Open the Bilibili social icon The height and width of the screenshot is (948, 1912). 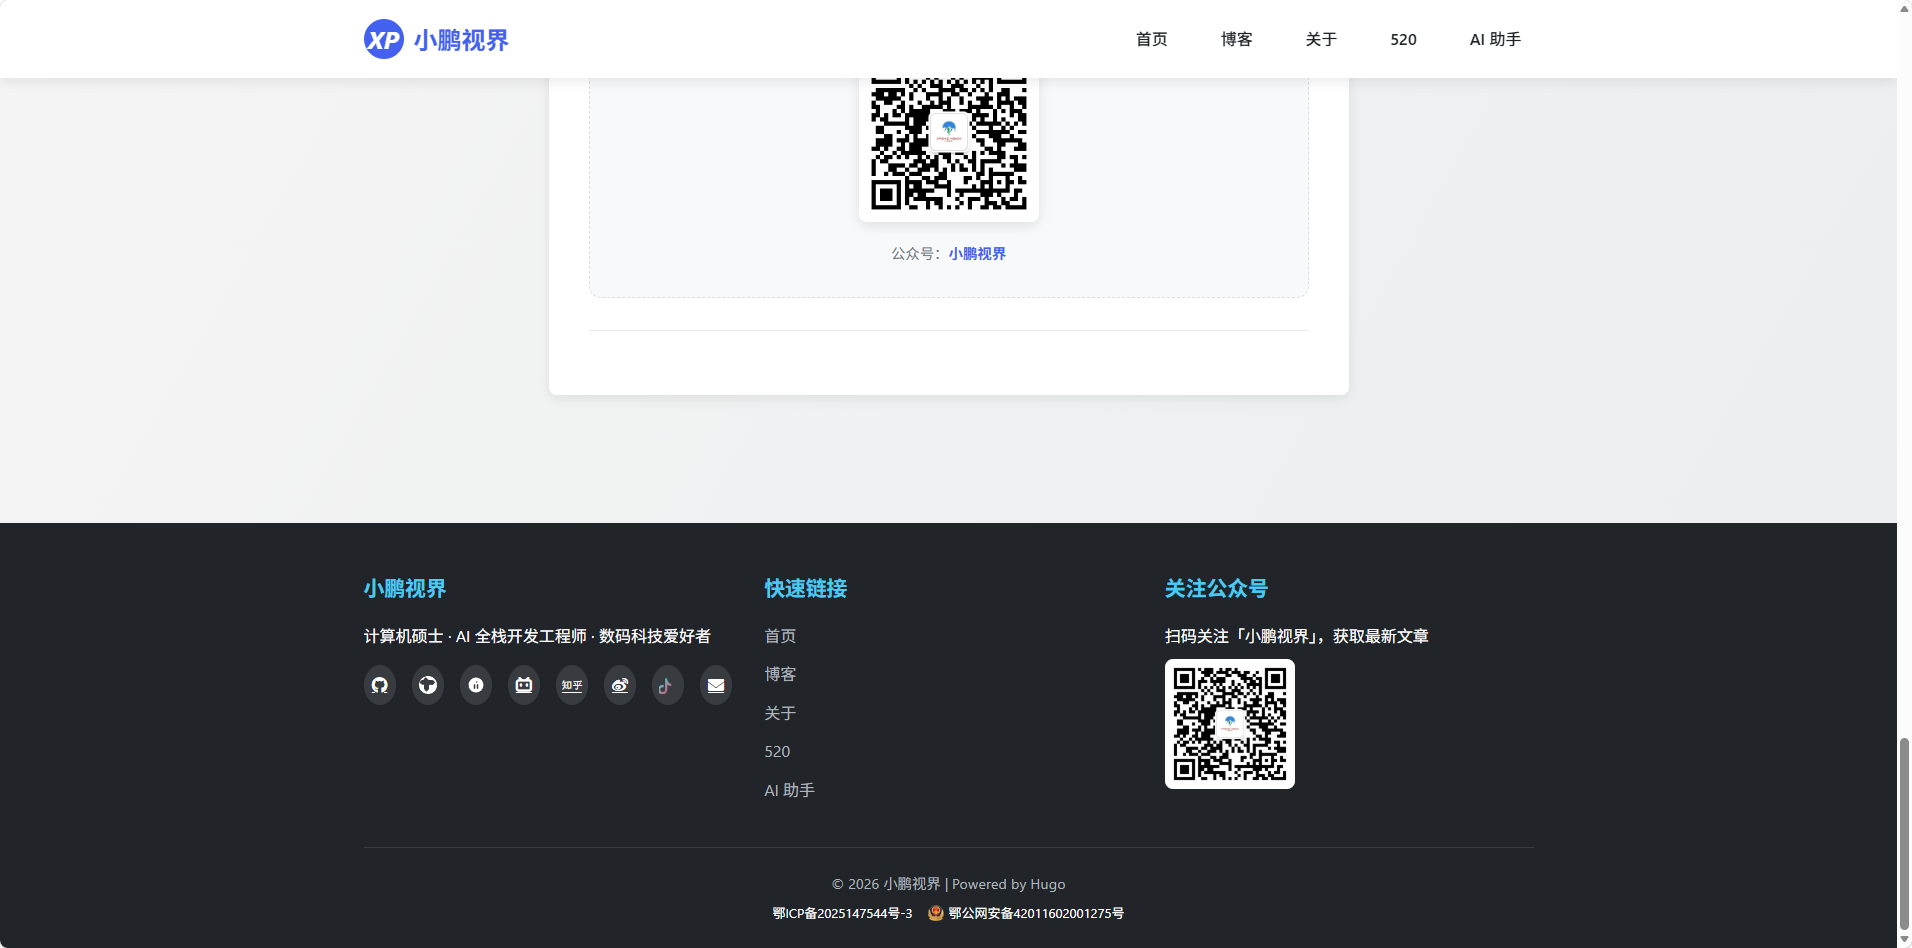[524, 685]
